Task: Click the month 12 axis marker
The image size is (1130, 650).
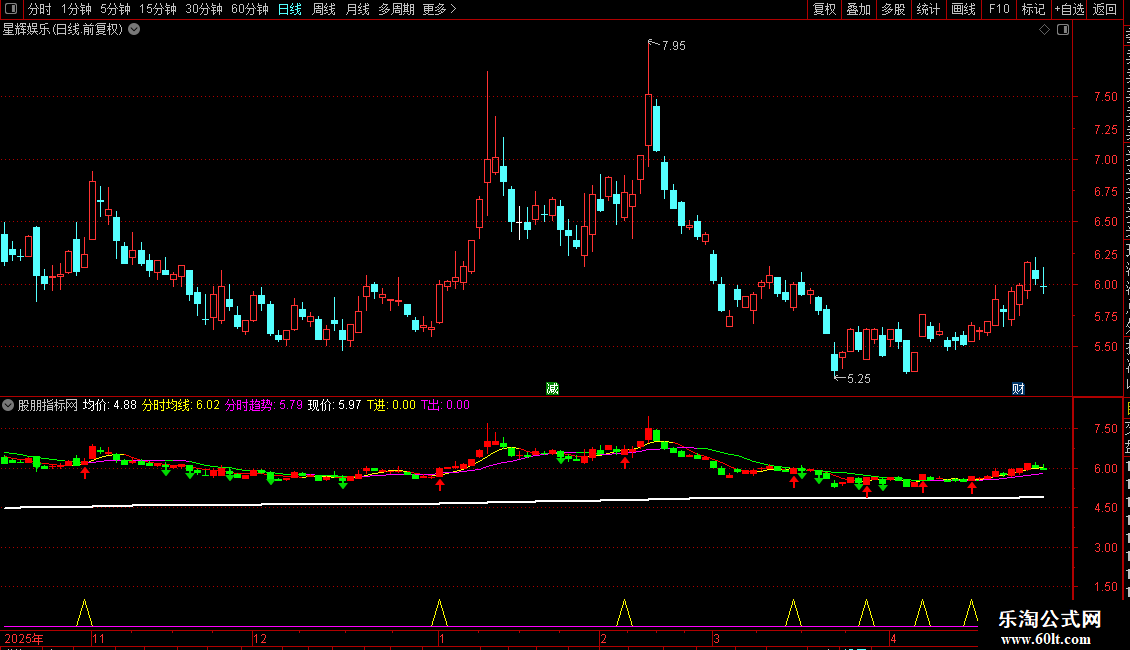Action: click(260, 638)
